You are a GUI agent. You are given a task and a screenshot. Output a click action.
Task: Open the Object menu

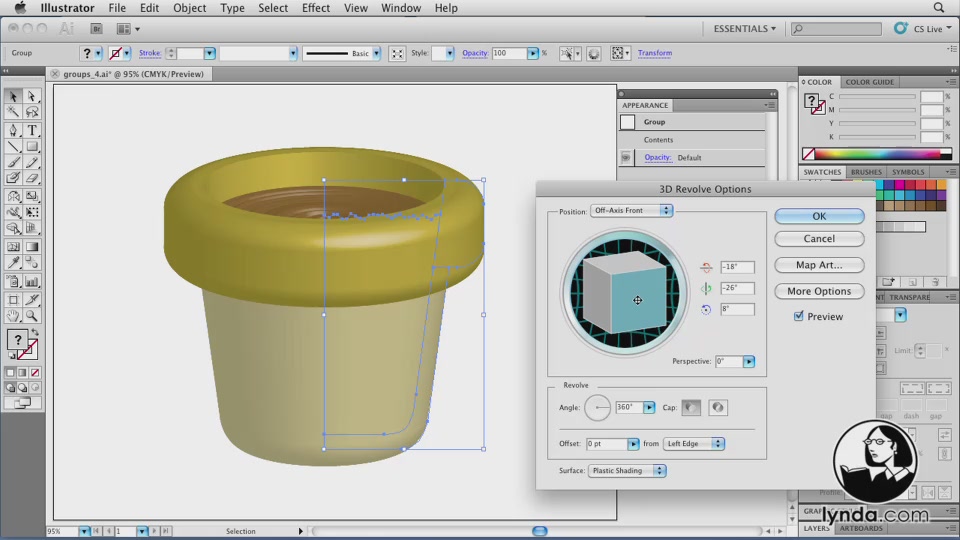[x=189, y=8]
